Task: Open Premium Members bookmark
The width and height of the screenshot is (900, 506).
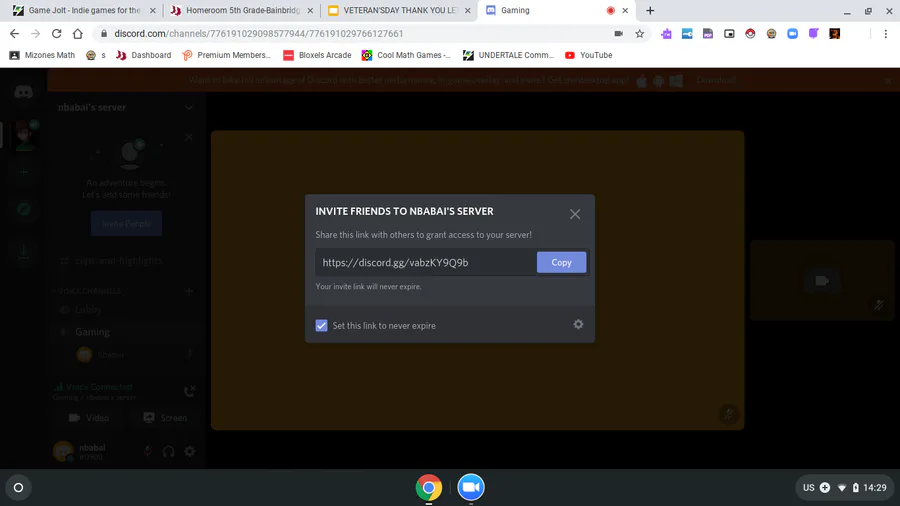Action: [226, 55]
